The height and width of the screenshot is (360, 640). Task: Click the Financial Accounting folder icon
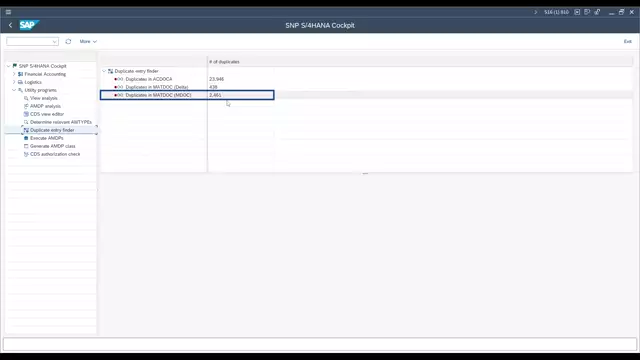pos(20,74)
